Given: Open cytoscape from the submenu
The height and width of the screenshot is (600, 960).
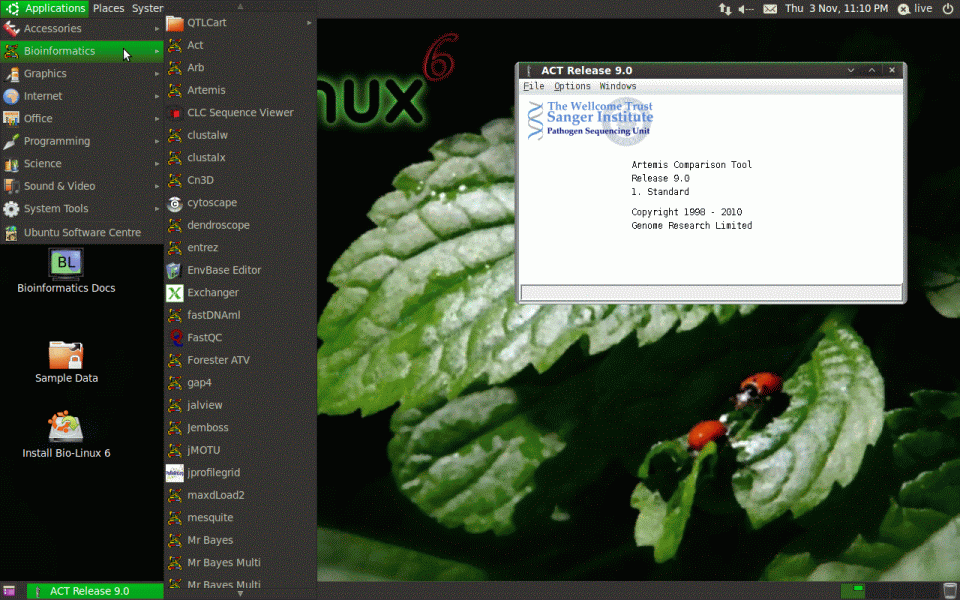Looking at the screenshot, I should coord(211,203).
